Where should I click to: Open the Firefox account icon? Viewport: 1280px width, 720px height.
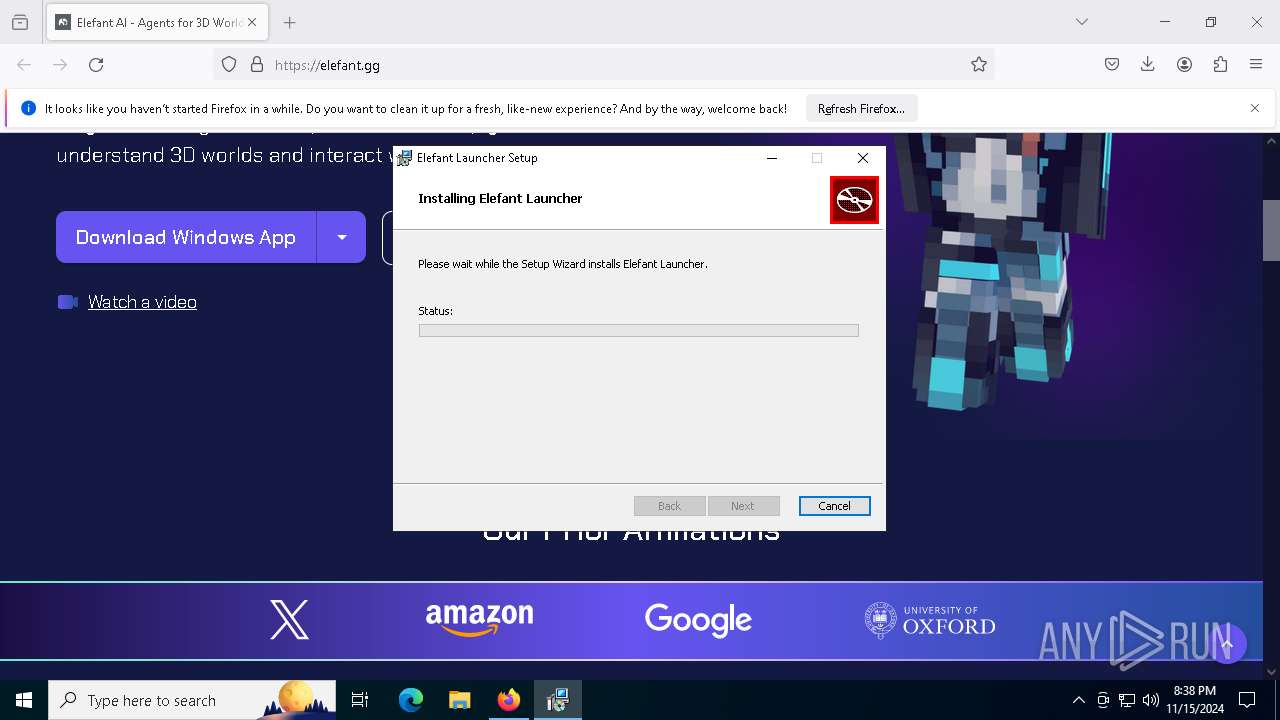click(x=1184, y=65)
